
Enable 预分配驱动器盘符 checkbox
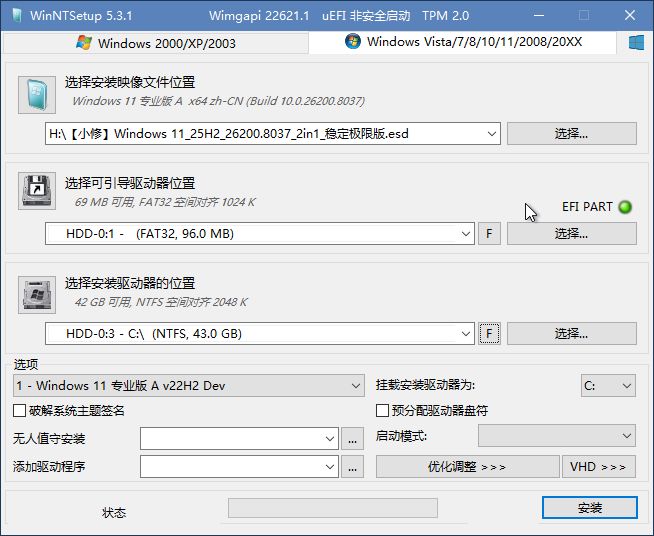click(x=382, y=410)
